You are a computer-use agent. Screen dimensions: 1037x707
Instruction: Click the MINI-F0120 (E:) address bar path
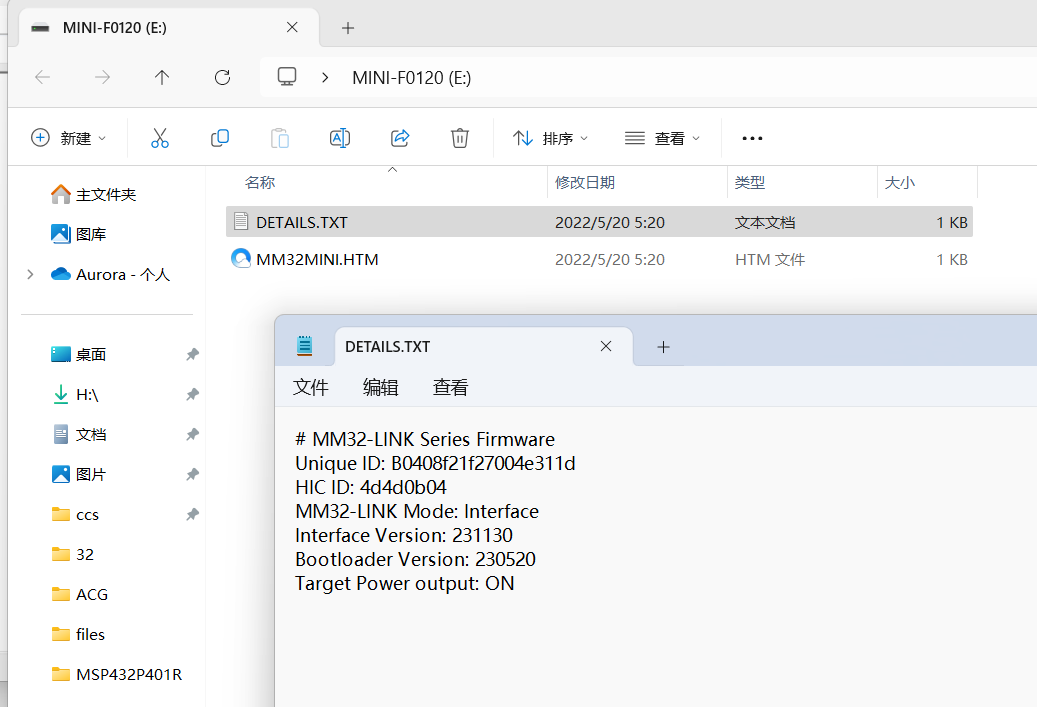411,77
